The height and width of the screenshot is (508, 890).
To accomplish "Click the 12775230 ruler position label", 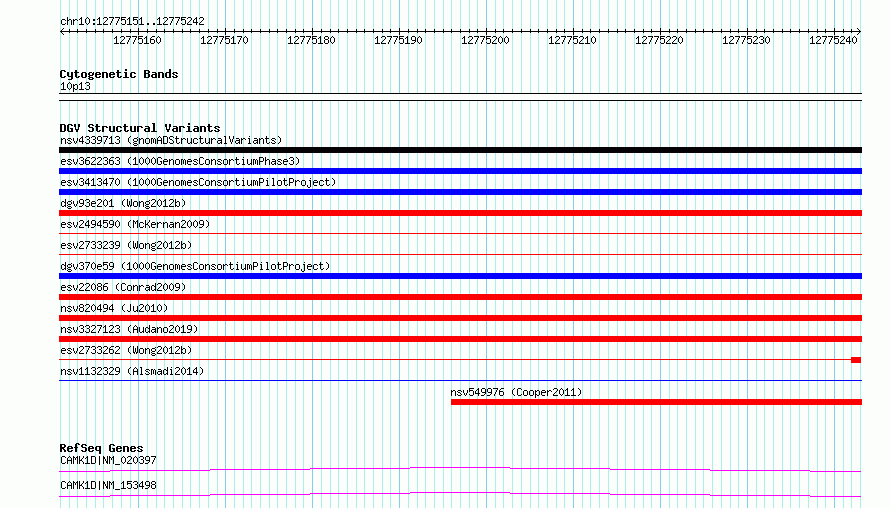I will coord(746,40).
